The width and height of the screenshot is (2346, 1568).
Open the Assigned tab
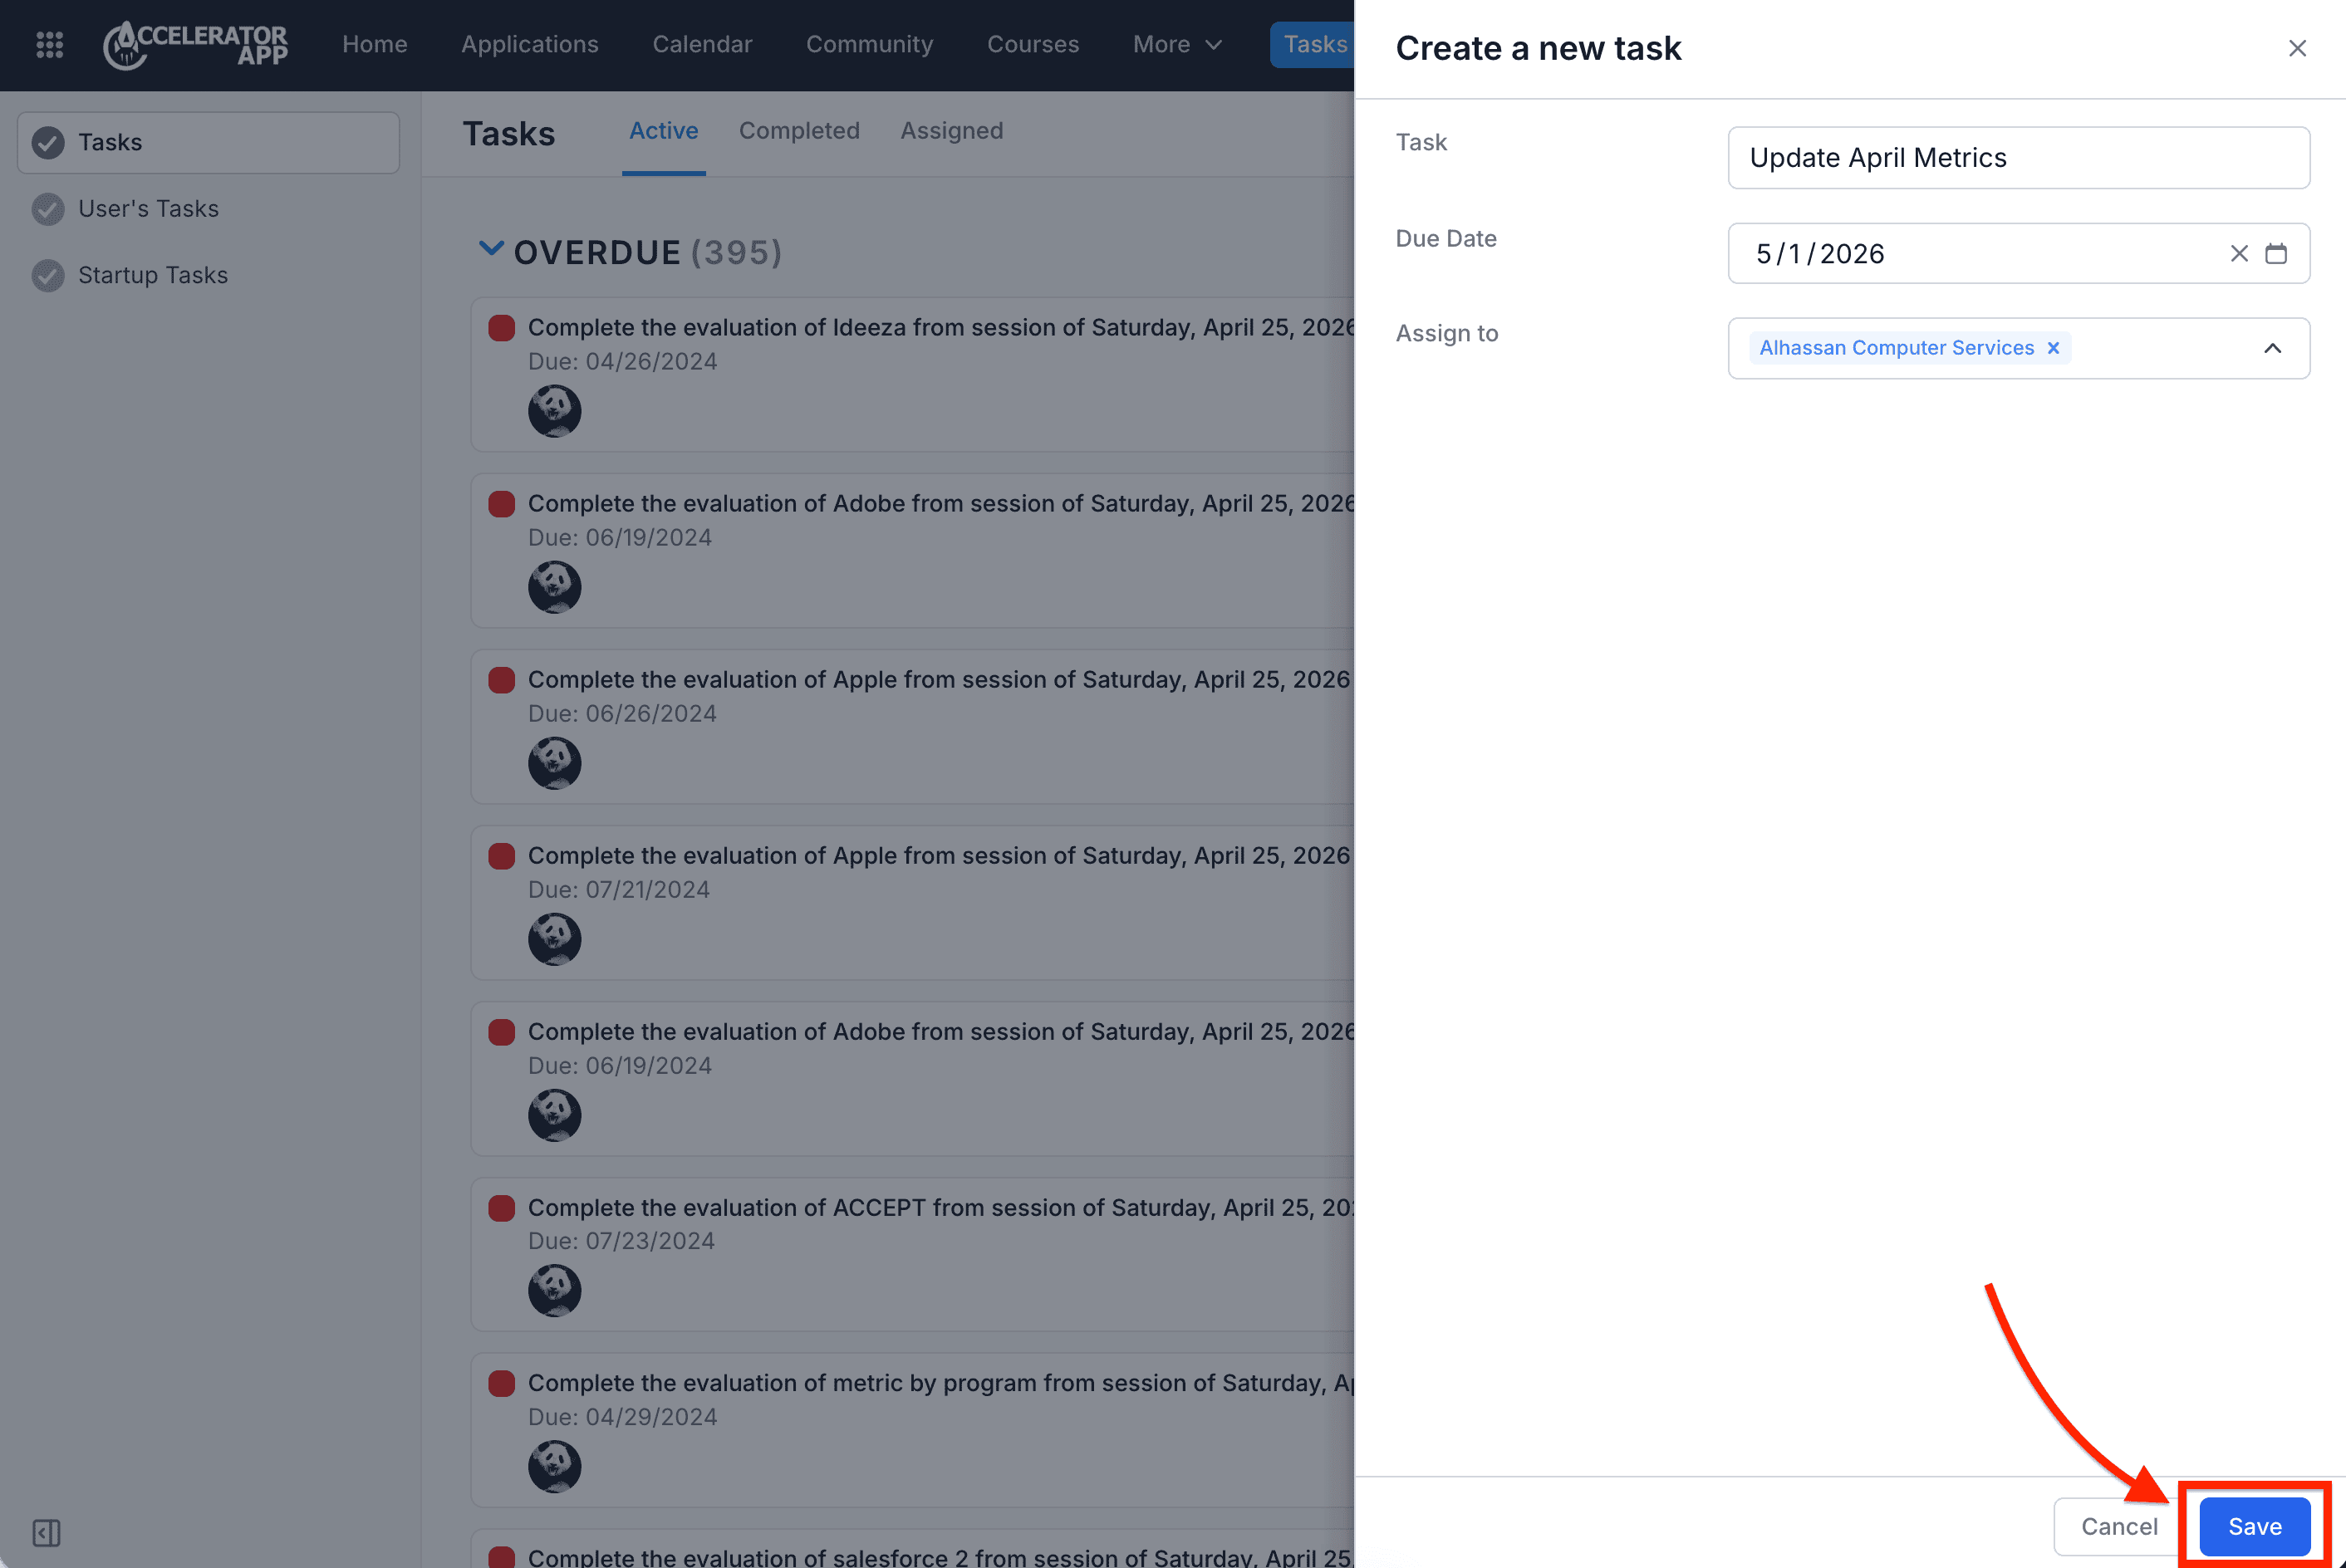pyautogui.click(x=951, y=131)
